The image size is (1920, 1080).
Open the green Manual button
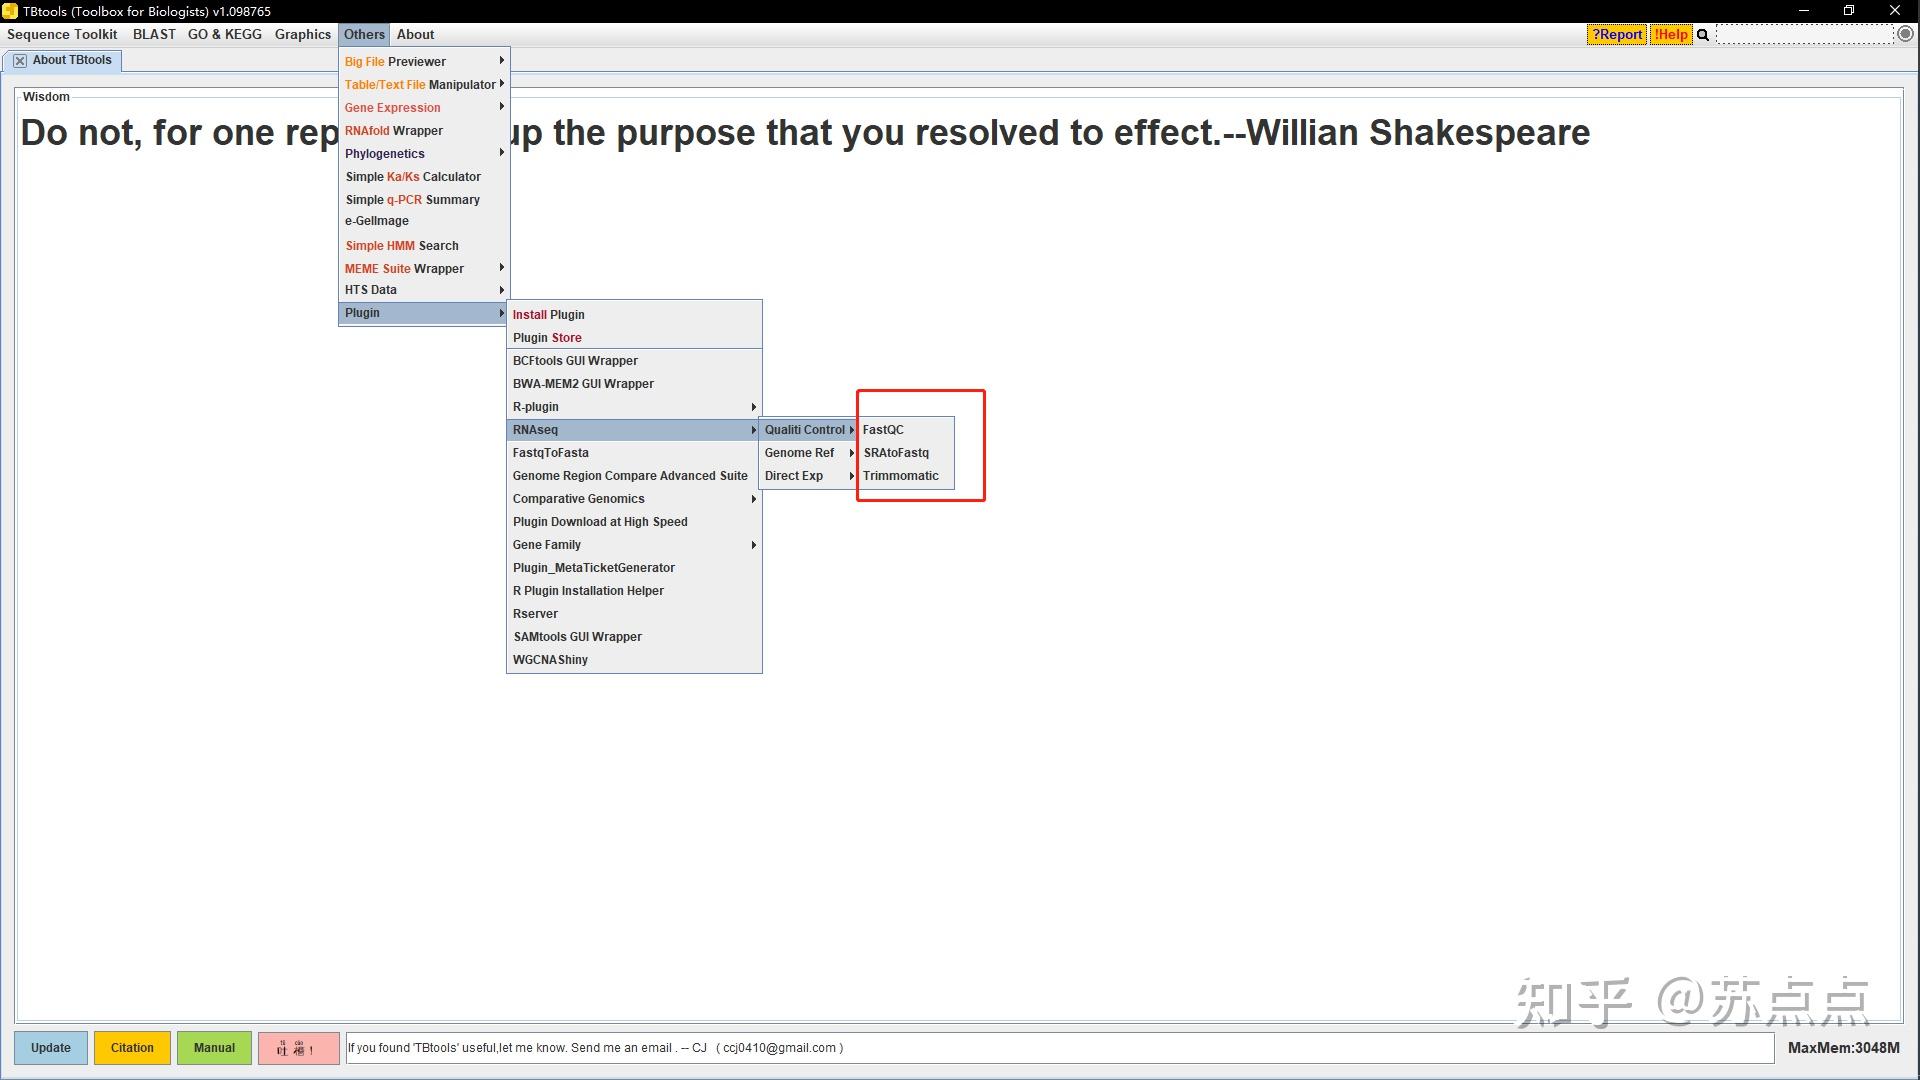click(x=214, y=1048)
